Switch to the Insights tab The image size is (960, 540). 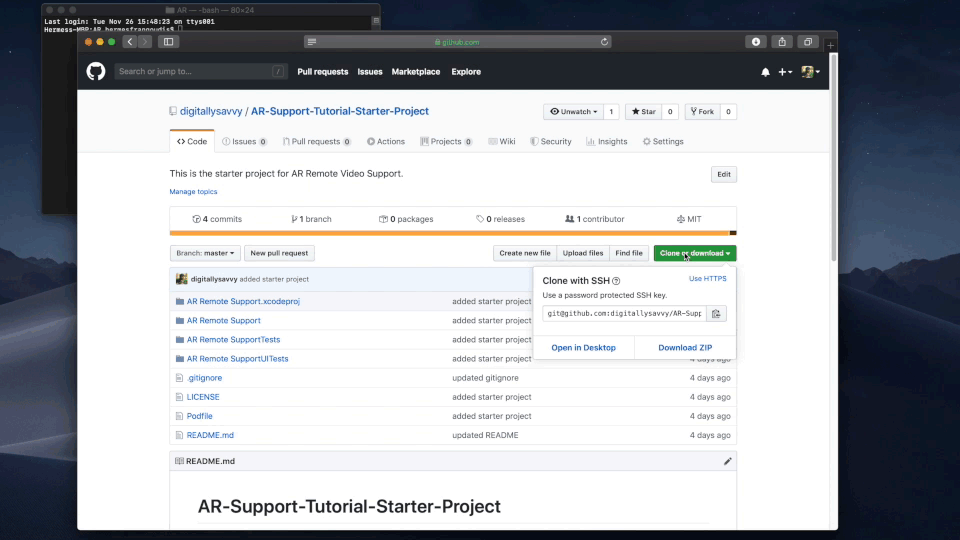606,141
